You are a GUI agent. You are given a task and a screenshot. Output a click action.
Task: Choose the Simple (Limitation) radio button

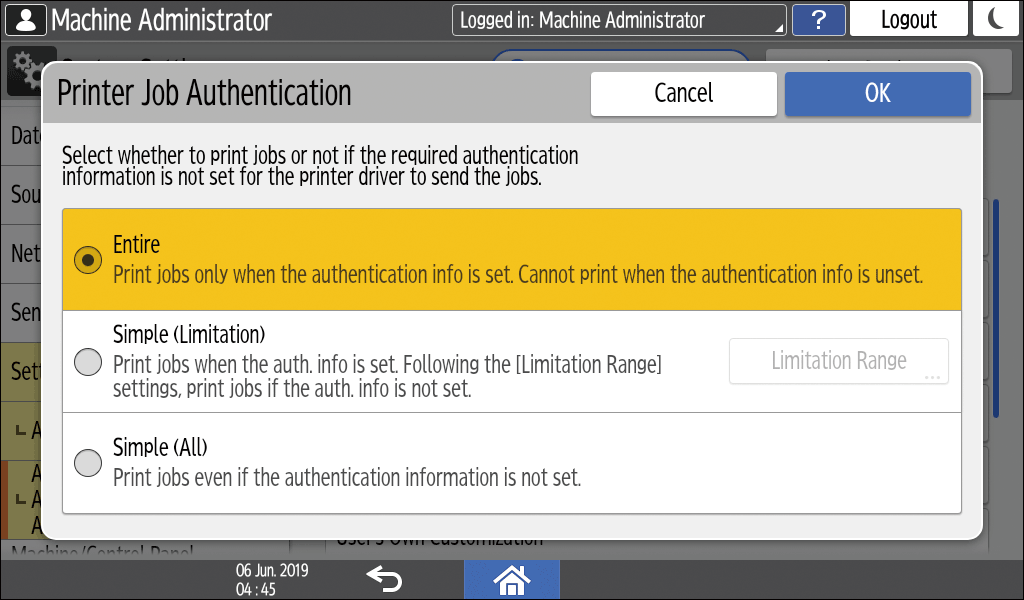coord(89,362)
